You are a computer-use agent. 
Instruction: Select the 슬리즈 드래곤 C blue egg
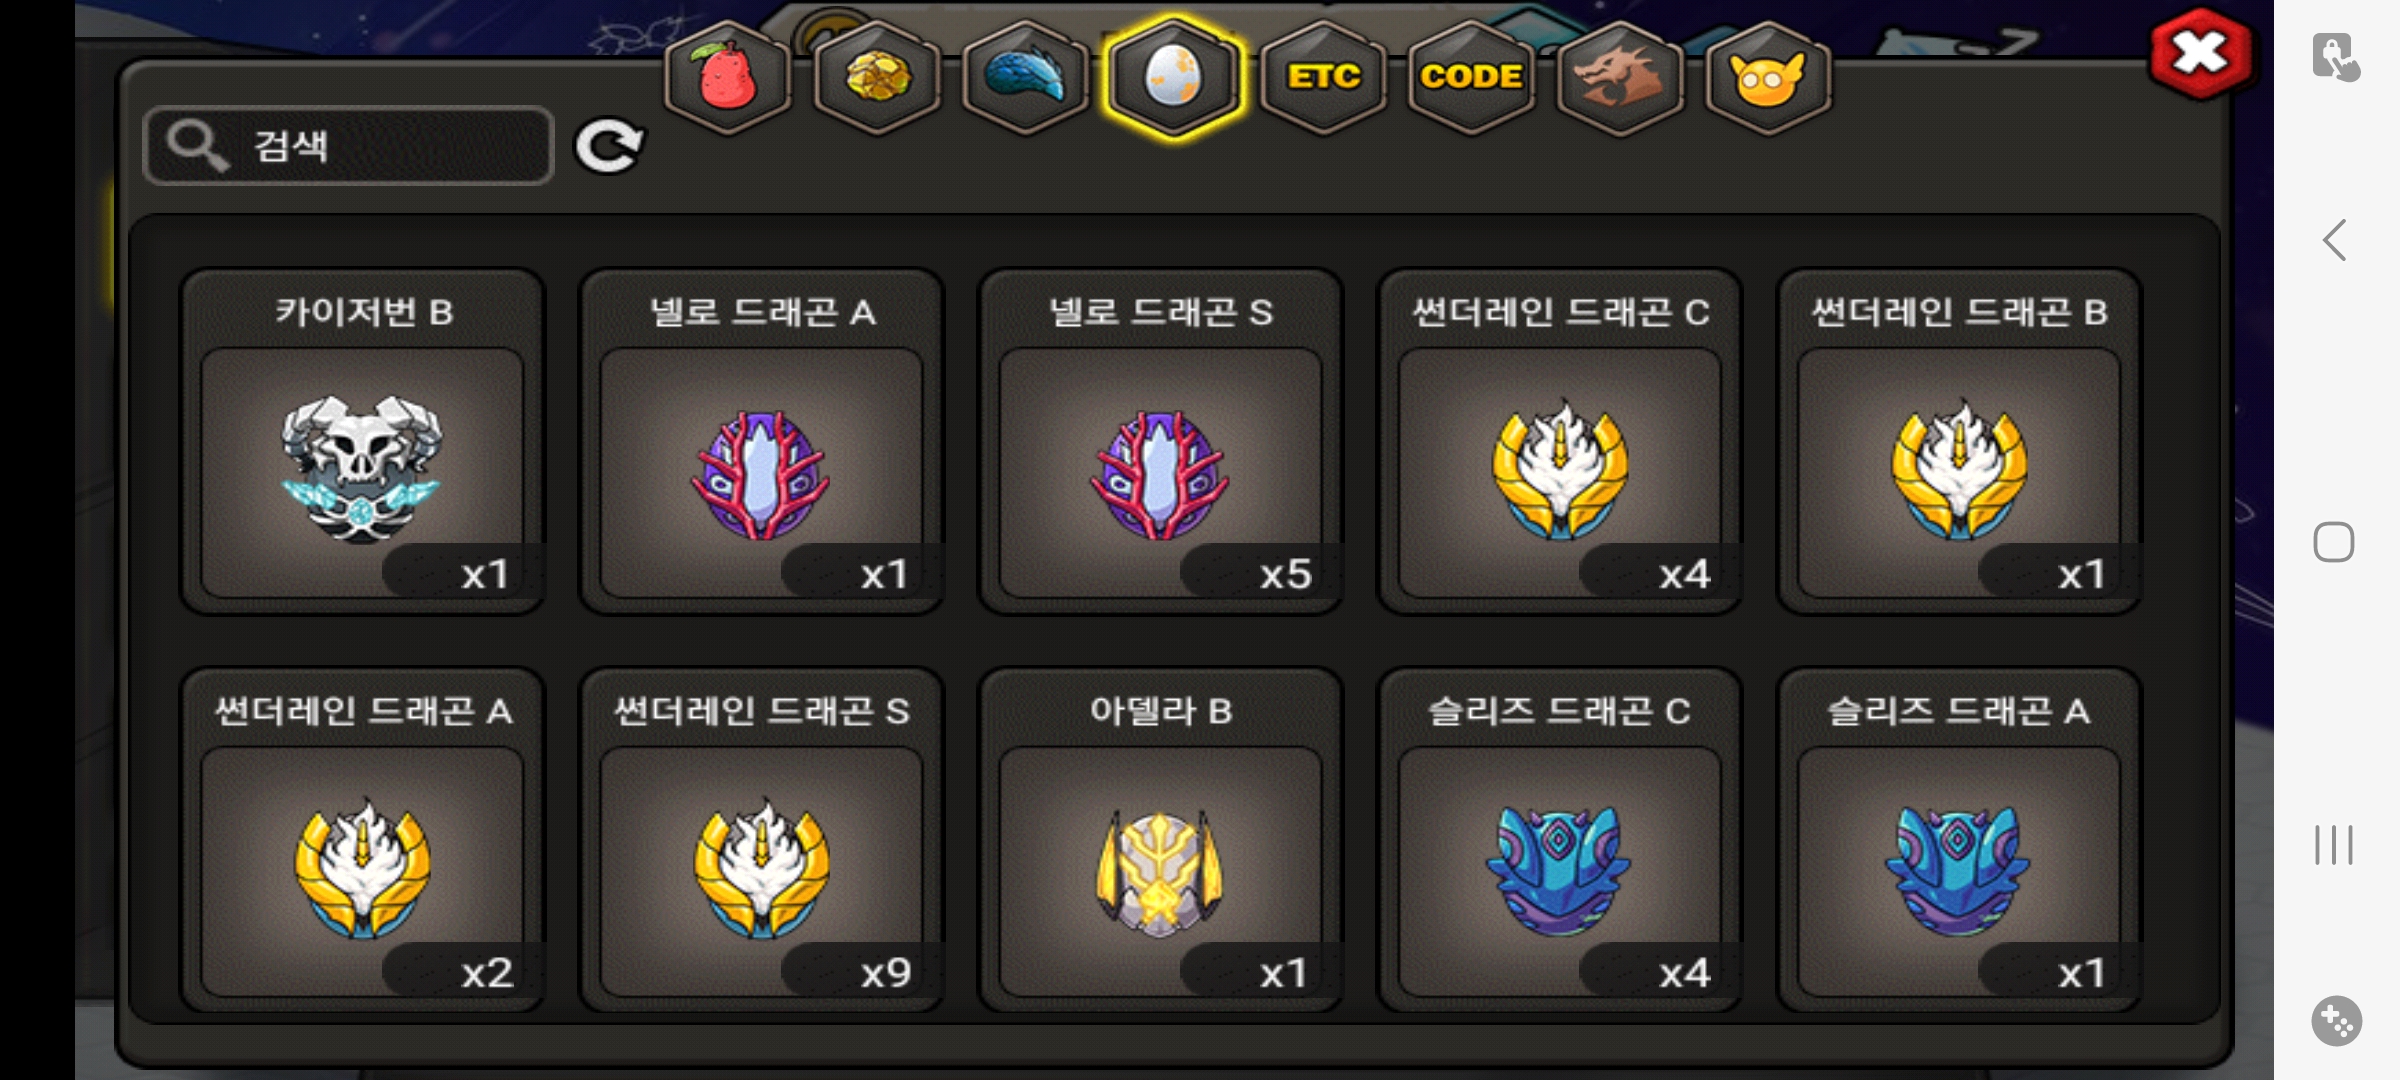pyautogui.click(x=1559, y=840)
